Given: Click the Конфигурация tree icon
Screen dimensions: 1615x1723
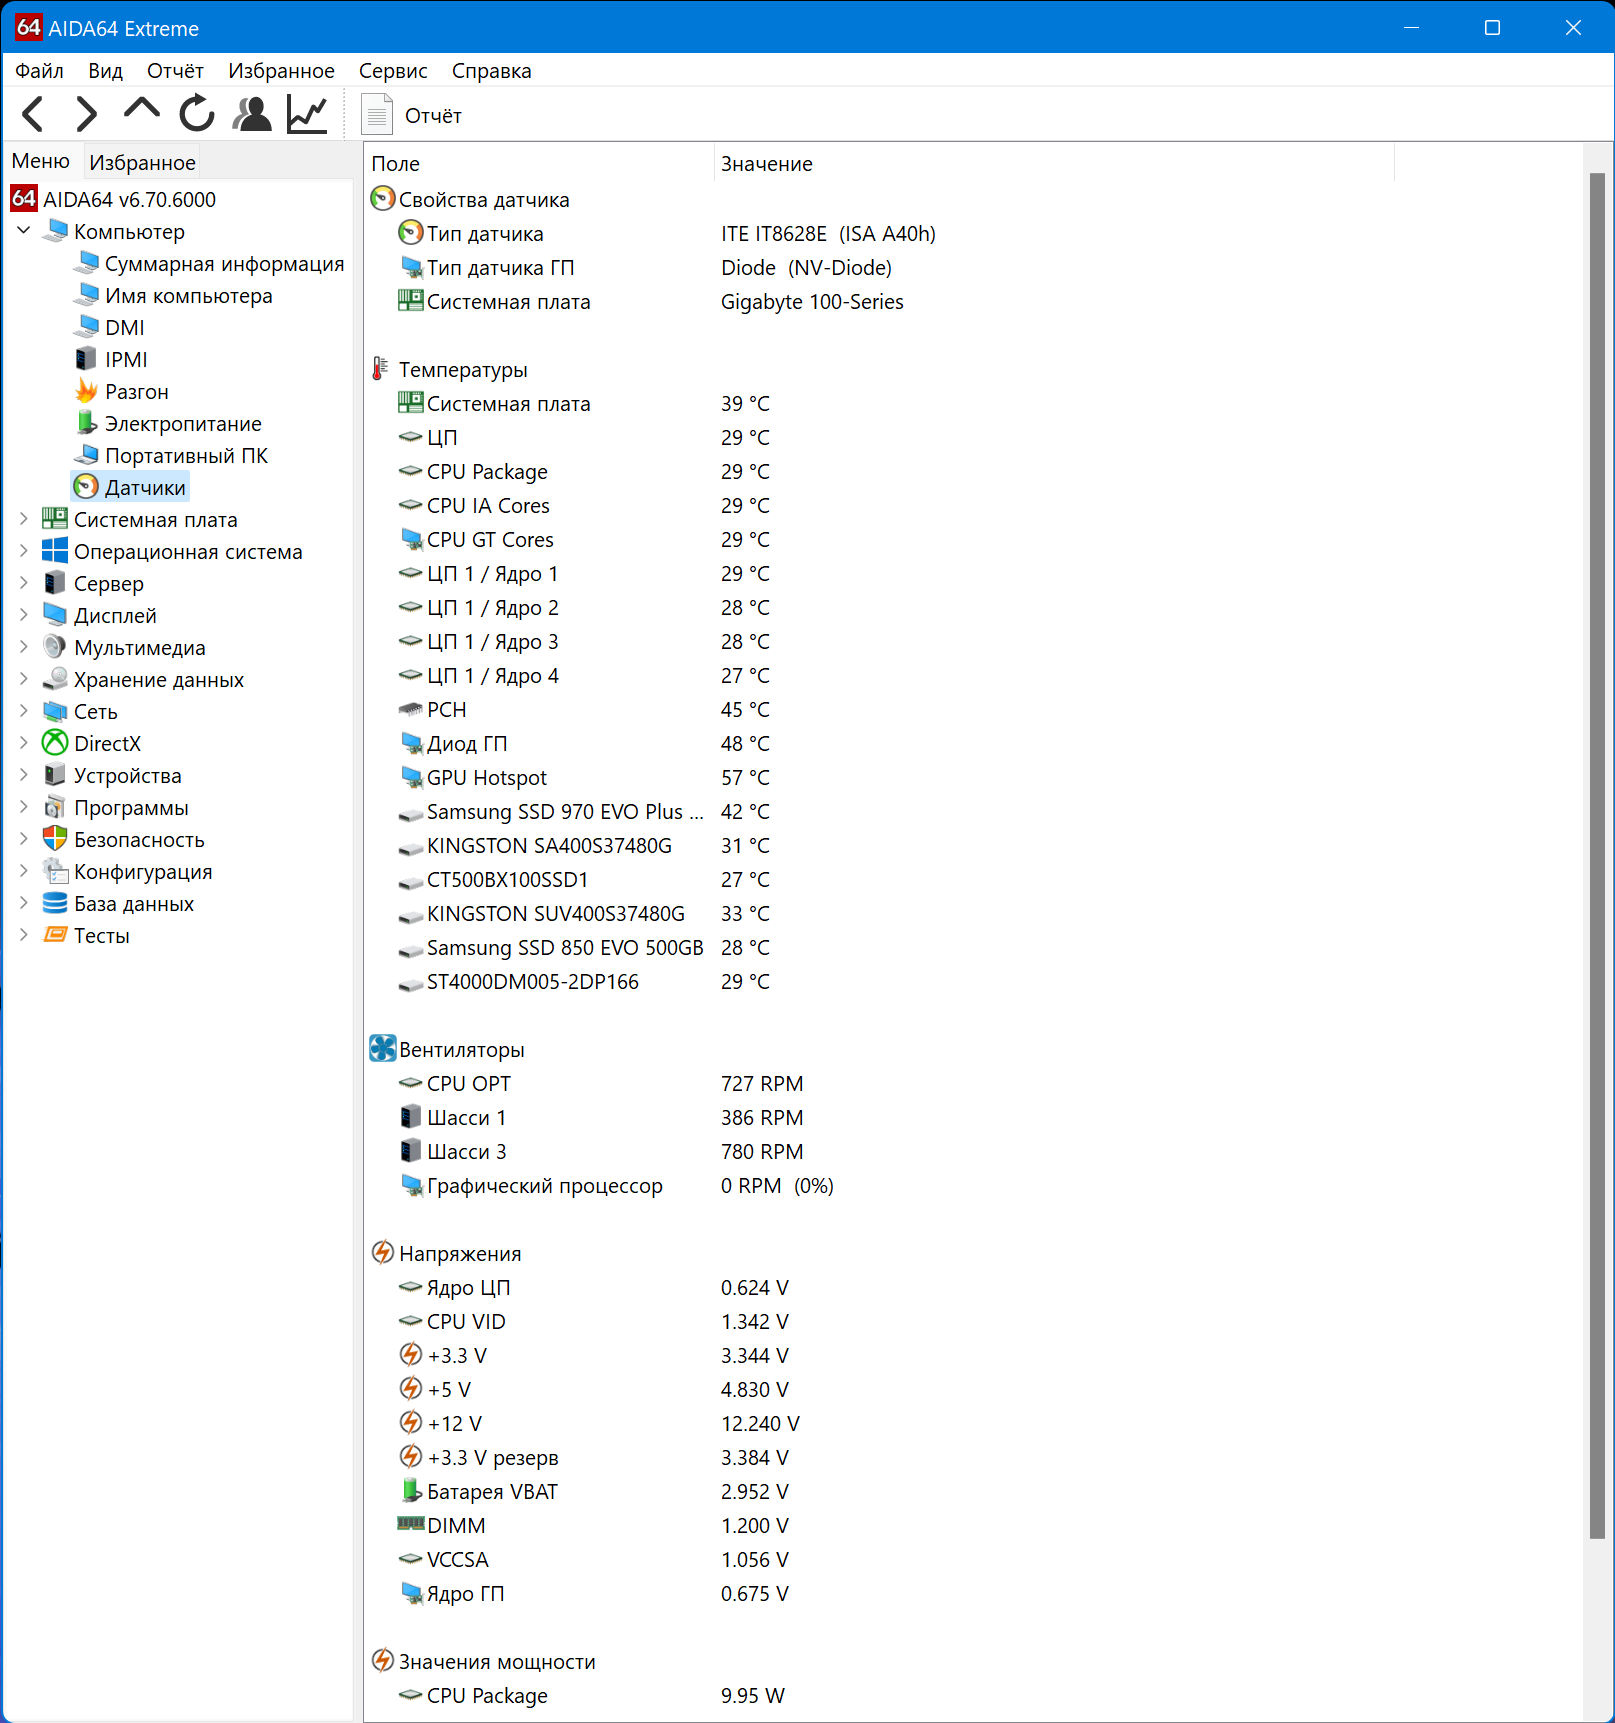Looking at the screenshot, I should coord(55,871).
